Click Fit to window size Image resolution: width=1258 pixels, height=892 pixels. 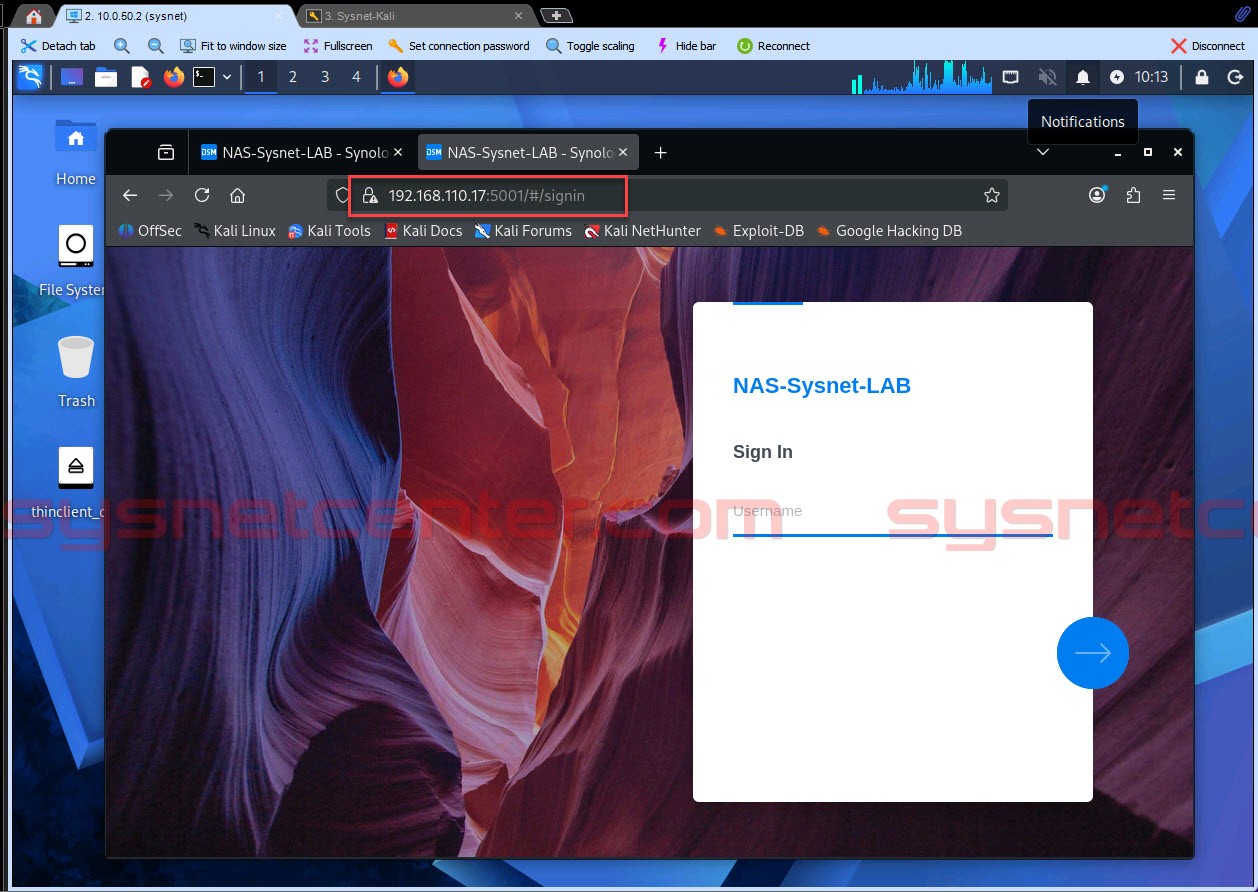(233, 46)
